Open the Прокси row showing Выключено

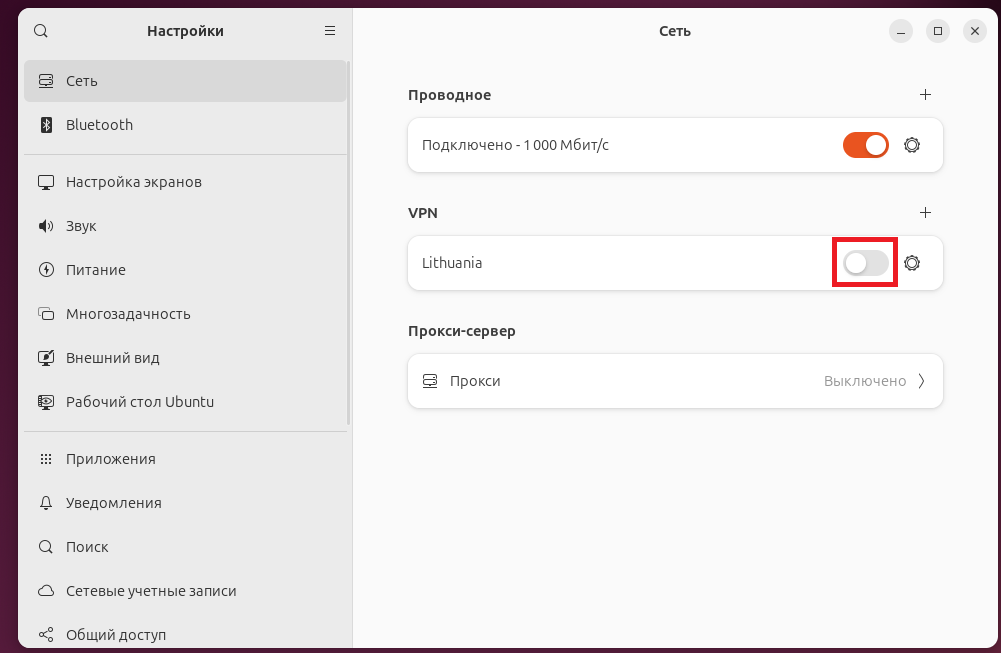tap(675, 381)
